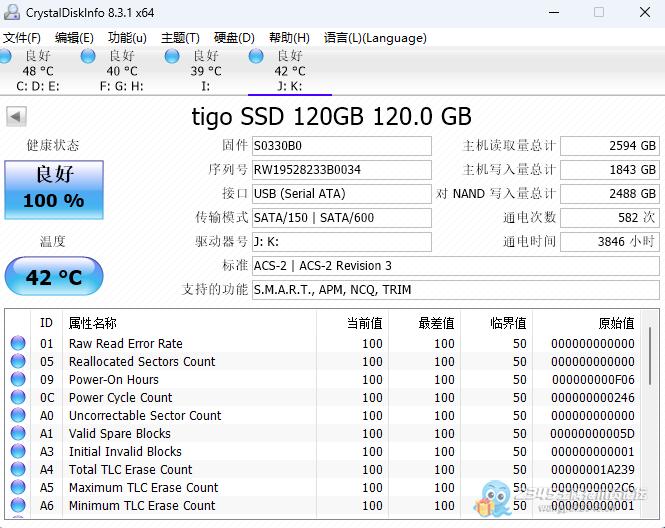Screen dimensions: 665x528
Task: Select the status orb for drive J: K:
Action: (x=256, y=56)
